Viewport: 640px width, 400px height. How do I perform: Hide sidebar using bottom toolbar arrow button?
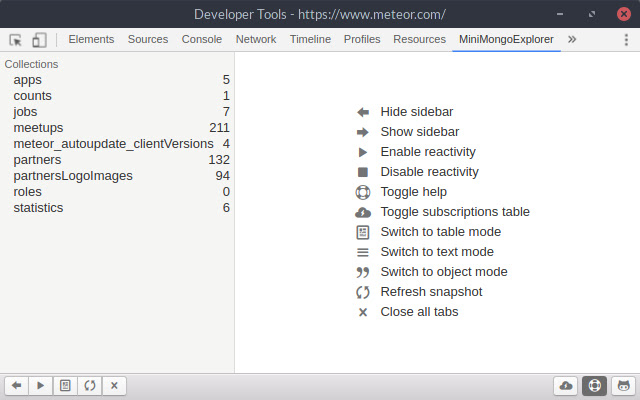coord(16,386)
